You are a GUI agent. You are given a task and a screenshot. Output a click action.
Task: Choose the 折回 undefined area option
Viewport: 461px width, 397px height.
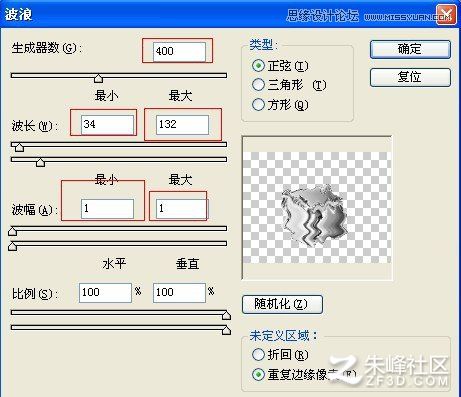pos(258,355)
